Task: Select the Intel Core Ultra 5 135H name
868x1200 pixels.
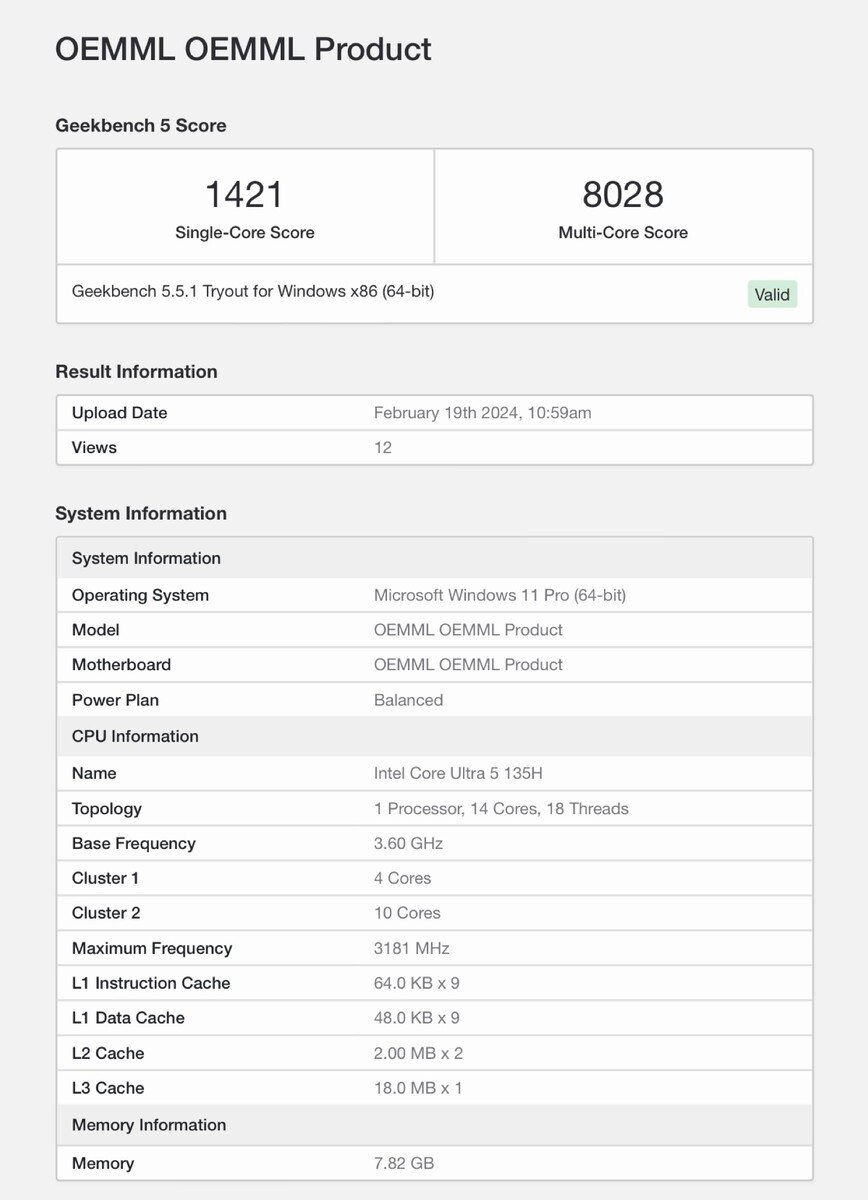Action: coord(458,773)
